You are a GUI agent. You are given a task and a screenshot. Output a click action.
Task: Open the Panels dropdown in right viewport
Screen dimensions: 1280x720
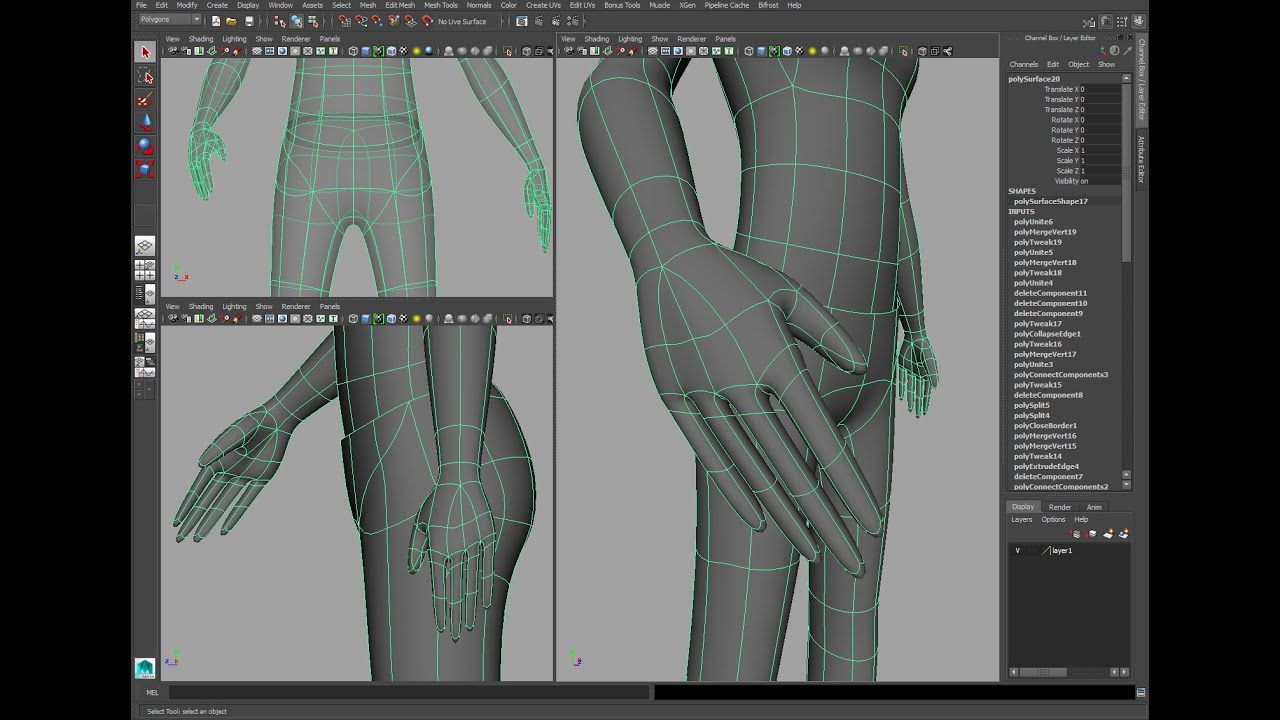point(725,39)
